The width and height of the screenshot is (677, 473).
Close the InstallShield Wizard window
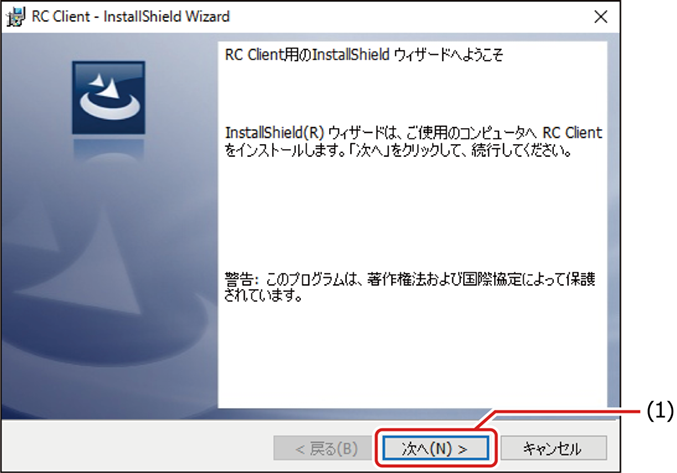coord(601,17)
